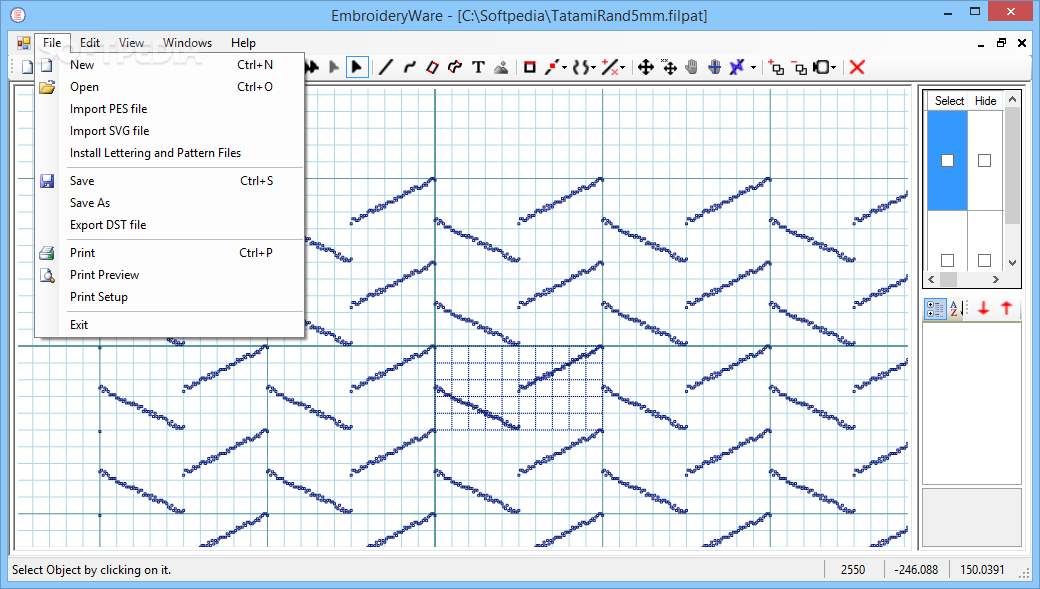Choose Print from the File menu

tap(170, 253)
